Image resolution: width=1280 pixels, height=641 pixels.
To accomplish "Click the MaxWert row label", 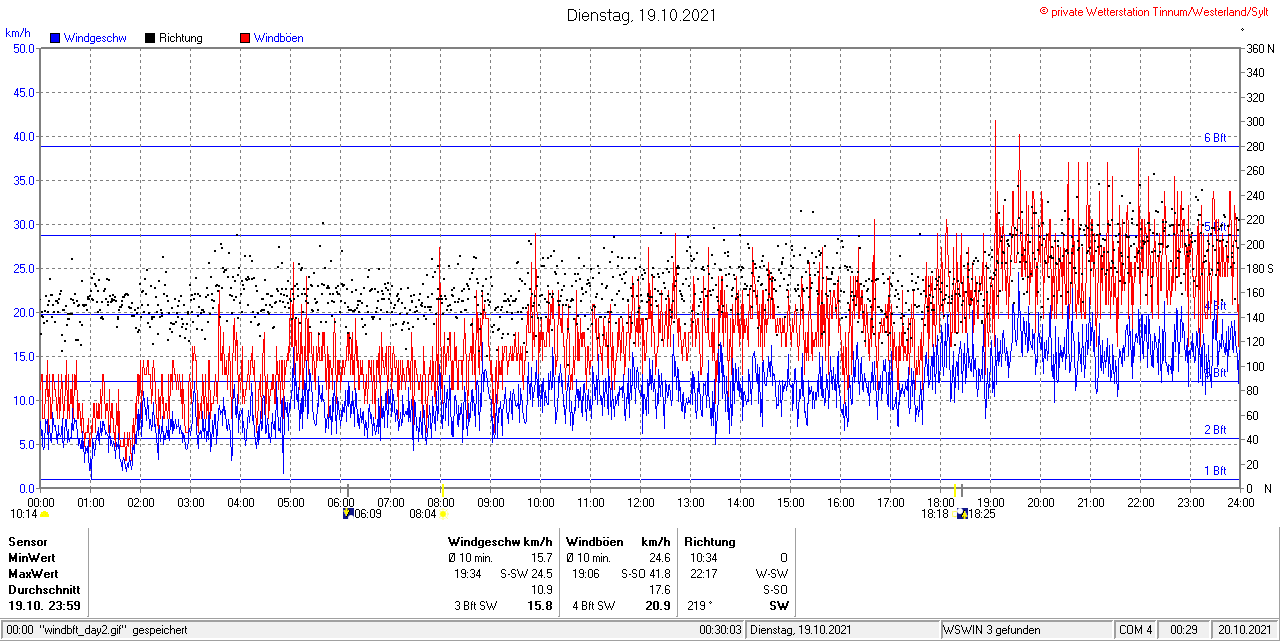I will point(34,574).
